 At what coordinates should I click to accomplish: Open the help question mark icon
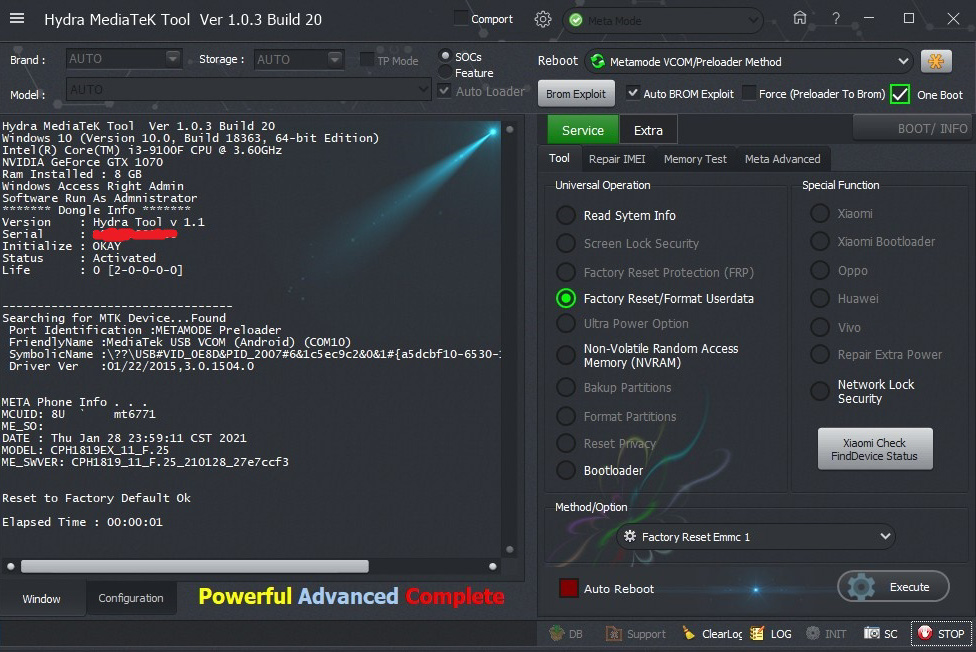pos(836,19)
